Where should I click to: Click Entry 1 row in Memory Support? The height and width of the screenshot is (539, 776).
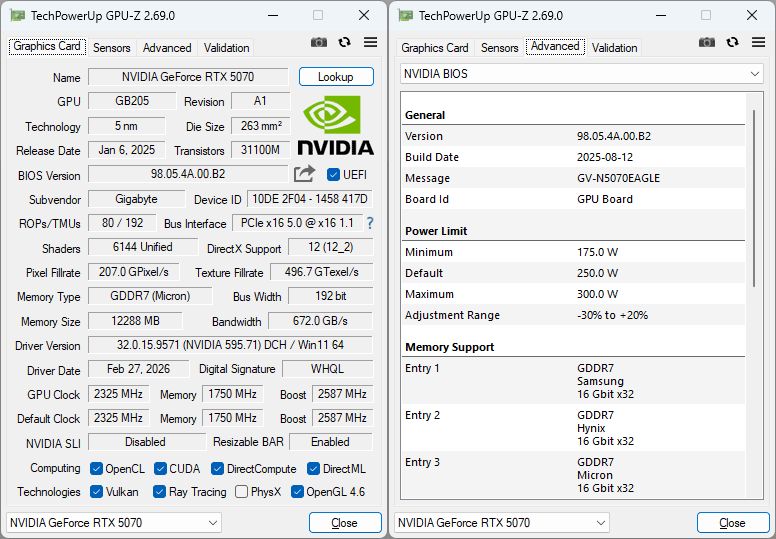574,381
